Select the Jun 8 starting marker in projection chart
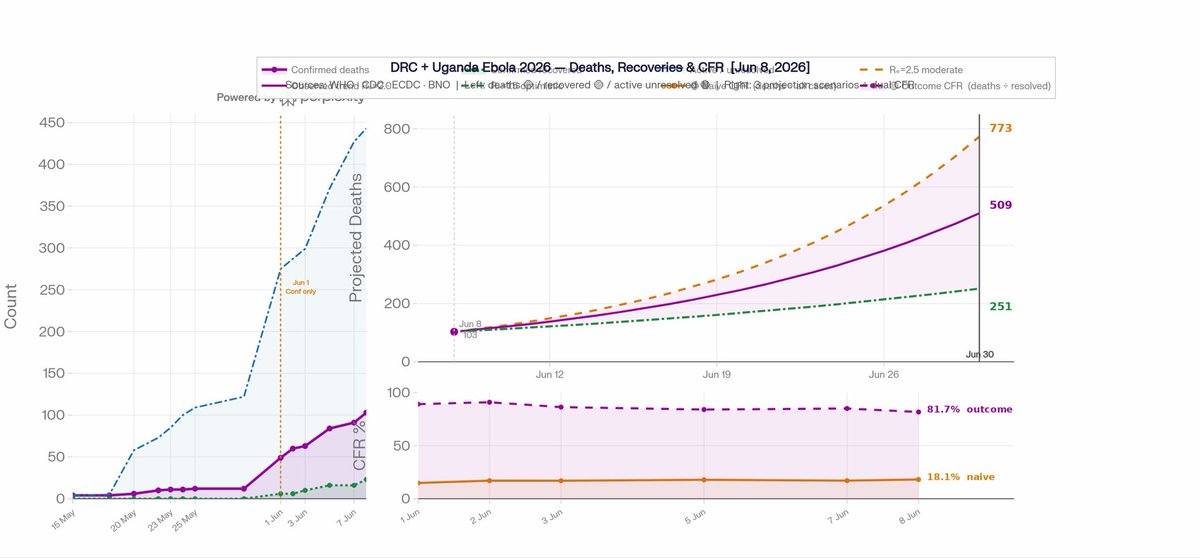The height and width of the screenshot is (558, 1200). [x=454, y=331]
